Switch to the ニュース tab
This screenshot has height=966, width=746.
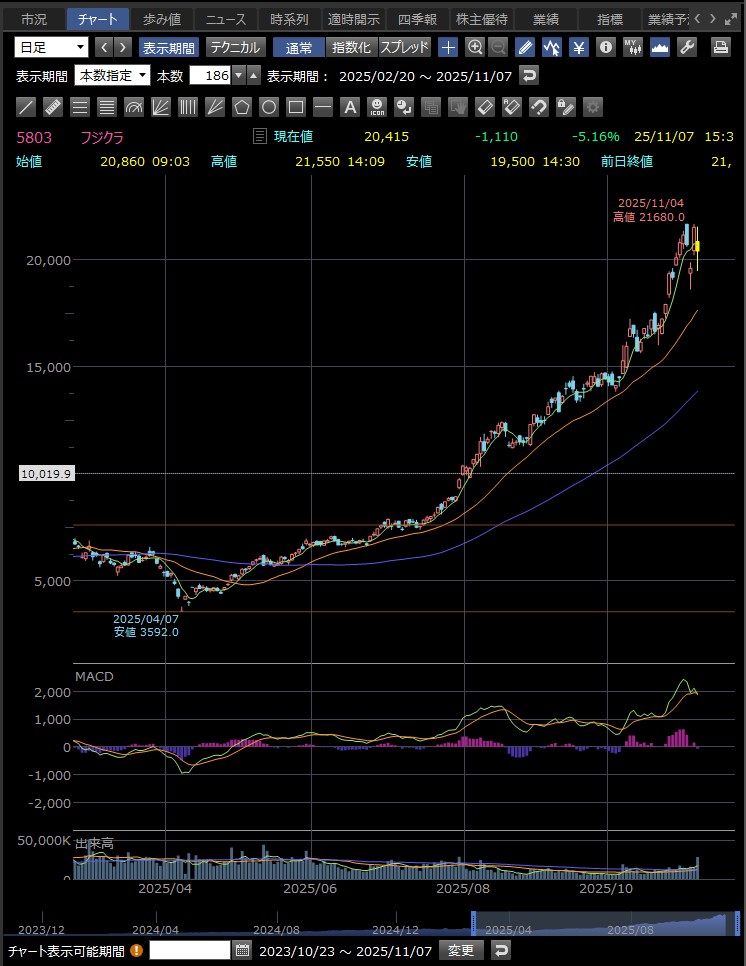point(225,19)
